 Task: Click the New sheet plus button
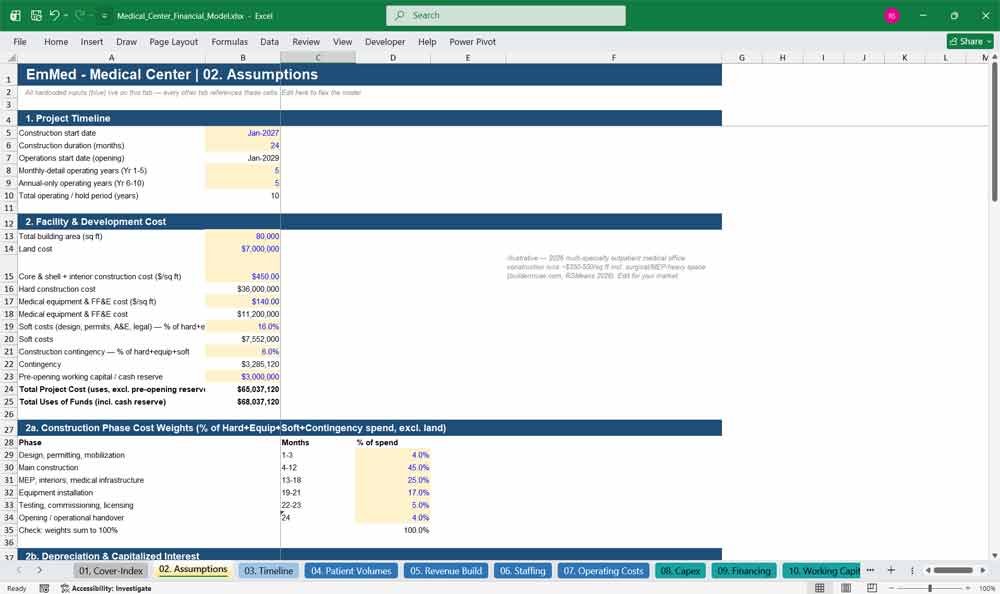pos(891,570)
